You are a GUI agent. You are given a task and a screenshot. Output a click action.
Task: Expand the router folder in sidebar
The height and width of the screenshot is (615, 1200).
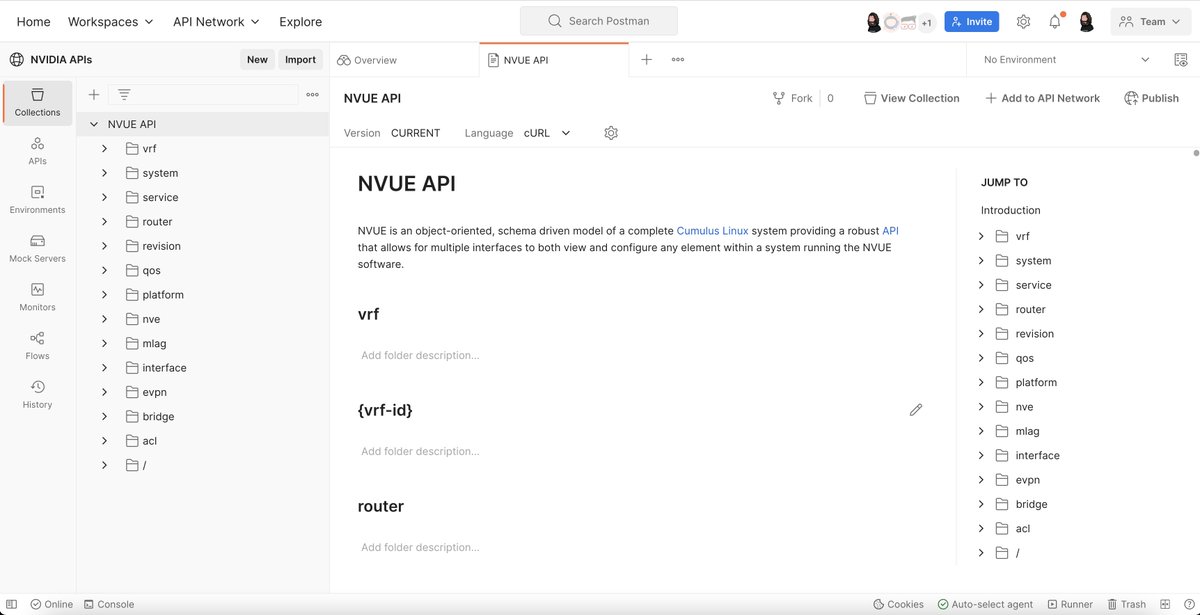tap(105, 222)
